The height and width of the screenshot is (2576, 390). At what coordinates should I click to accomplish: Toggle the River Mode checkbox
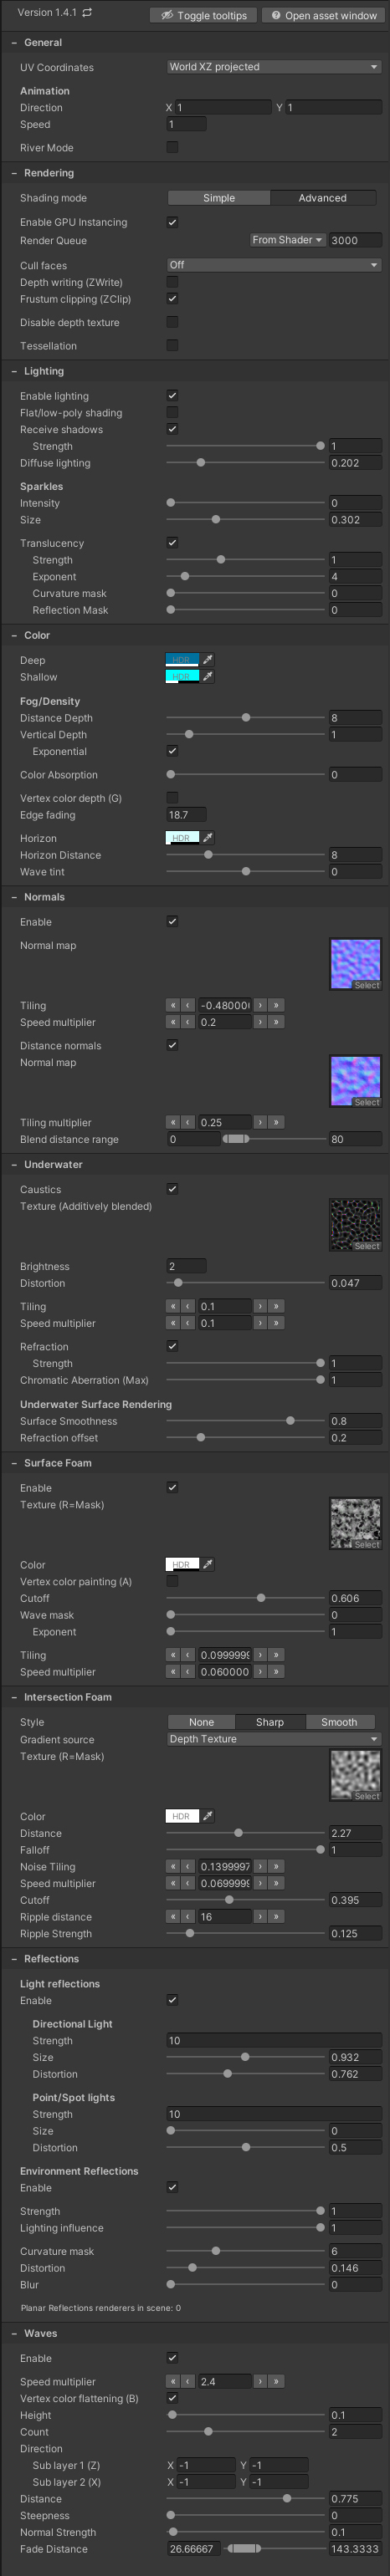pos(172,147)
